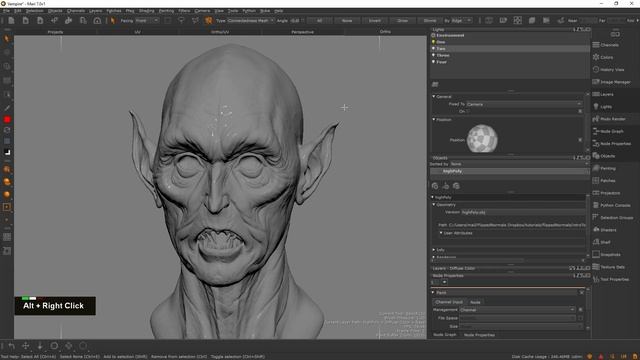Open the Sorted by dropdown in Objects
This screenshot has height=360, width=640.
[x=519, y=164]
